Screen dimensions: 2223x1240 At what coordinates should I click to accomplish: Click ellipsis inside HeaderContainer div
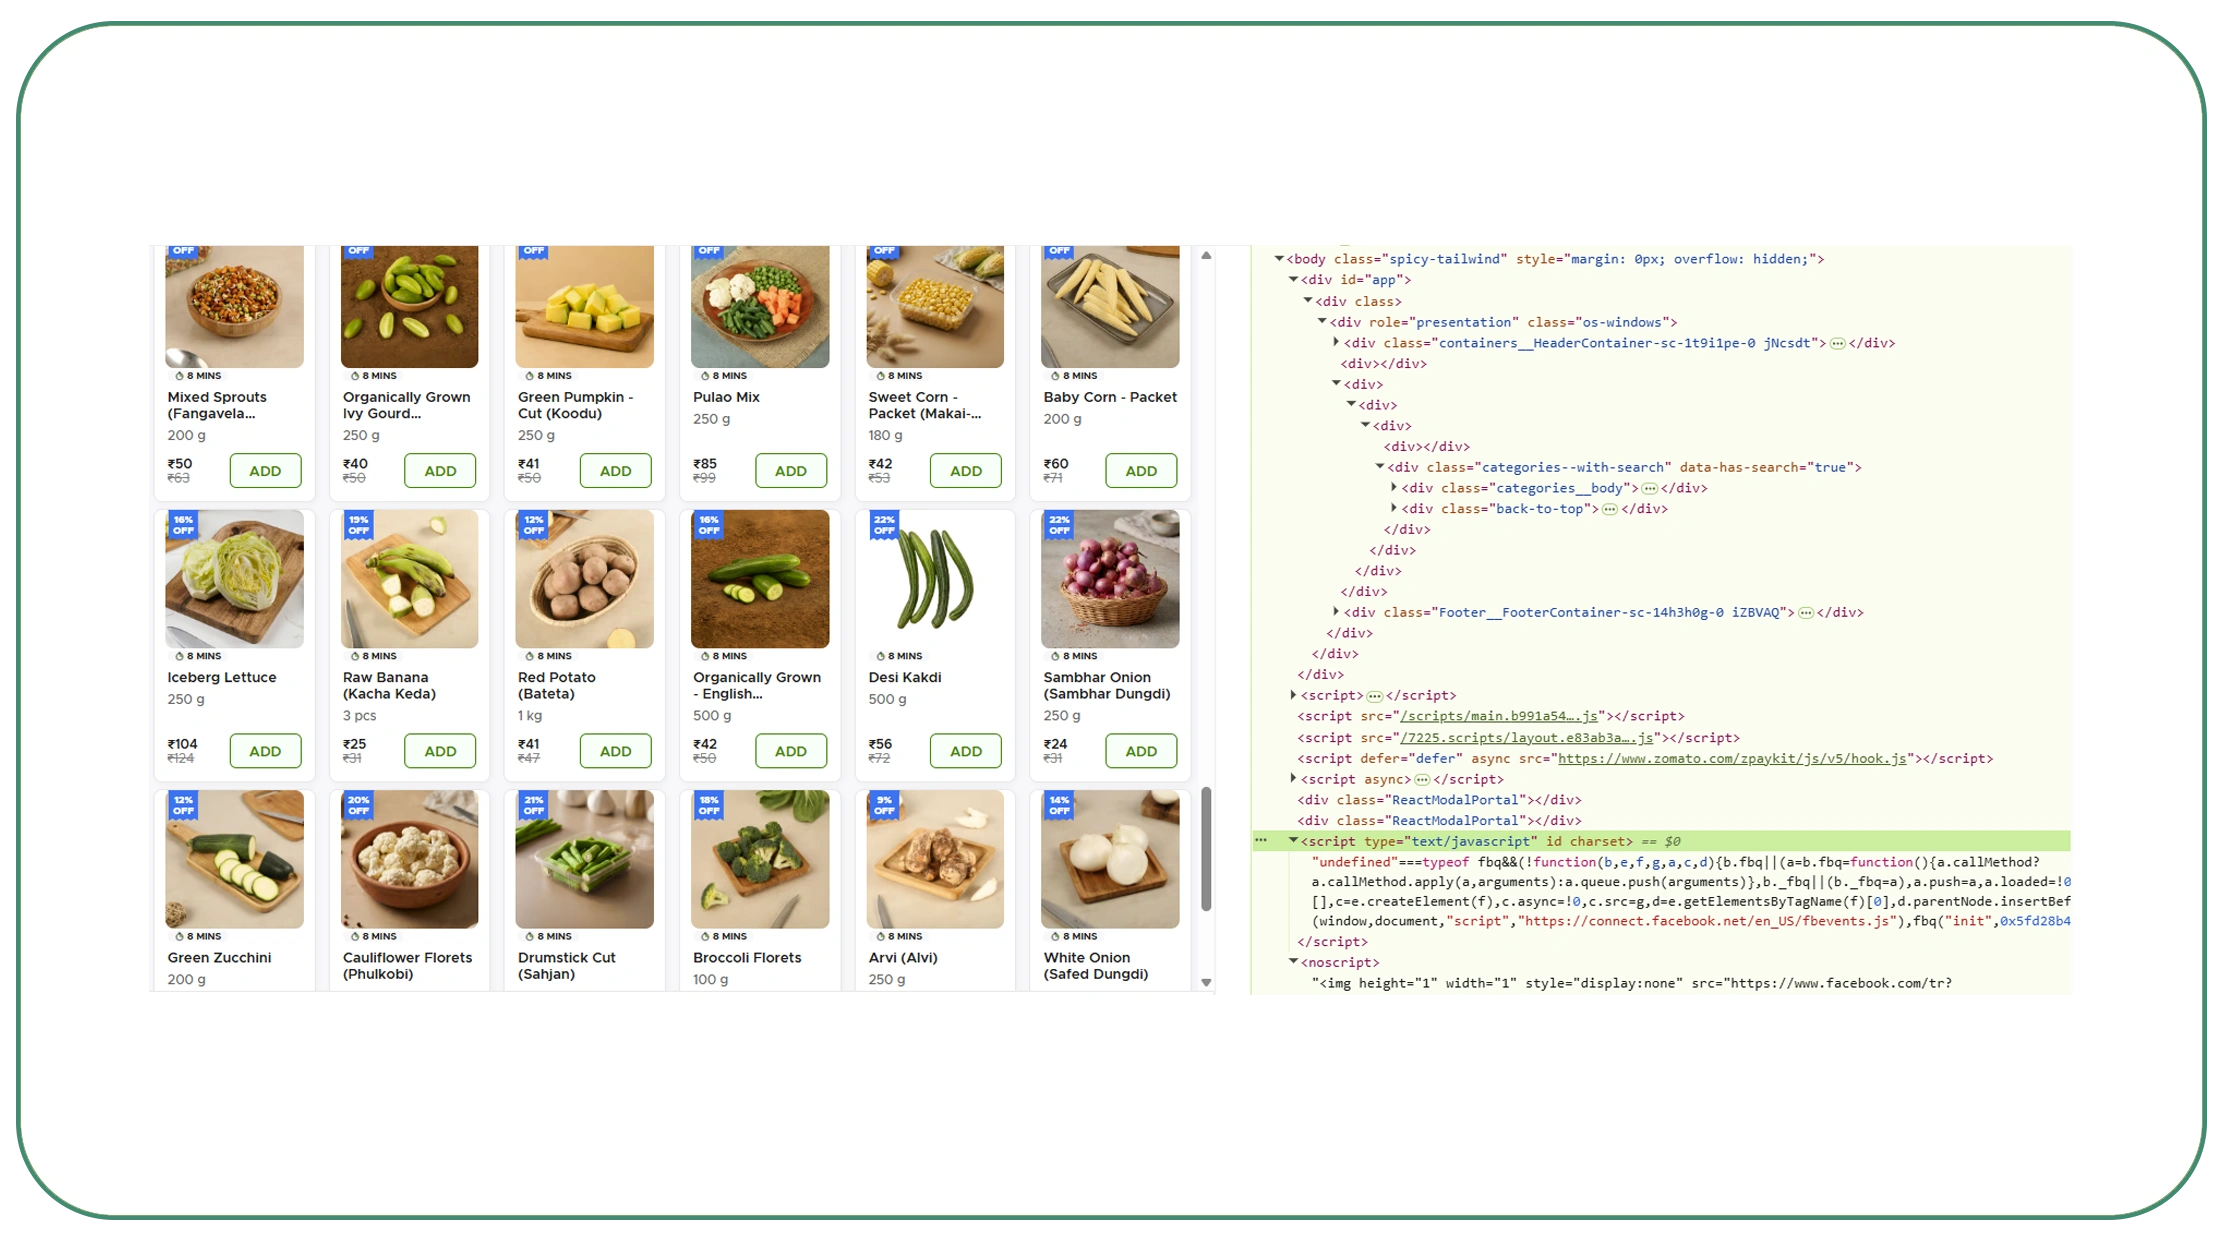tap(1837, 343)
